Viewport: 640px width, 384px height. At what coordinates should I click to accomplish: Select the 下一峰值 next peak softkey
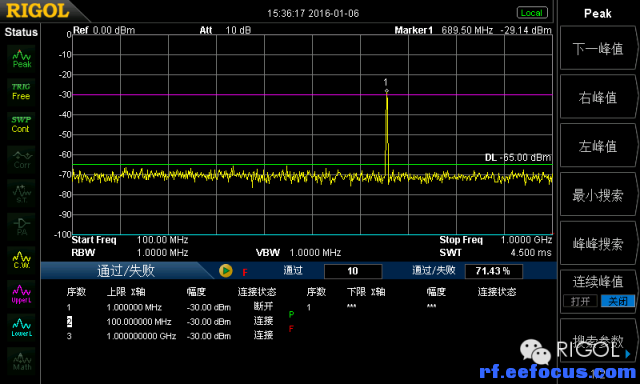point(598,49)
